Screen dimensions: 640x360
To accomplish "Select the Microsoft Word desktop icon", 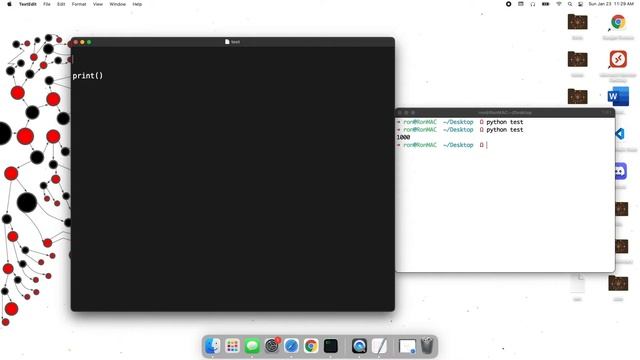I will 618,97.
